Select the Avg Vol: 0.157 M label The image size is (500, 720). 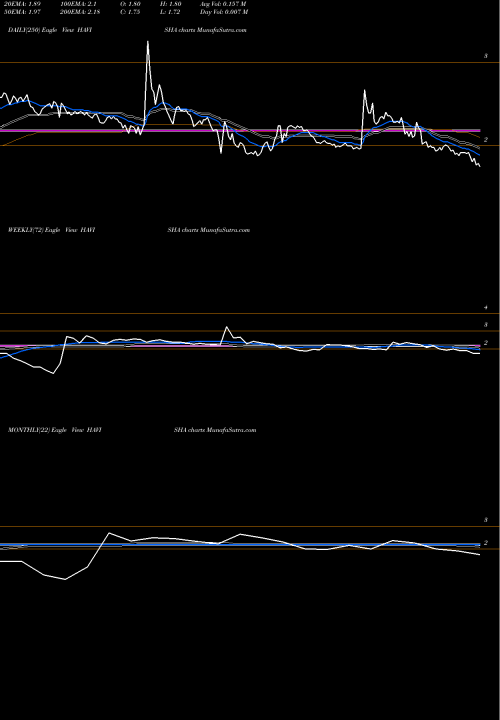(223, 4)
